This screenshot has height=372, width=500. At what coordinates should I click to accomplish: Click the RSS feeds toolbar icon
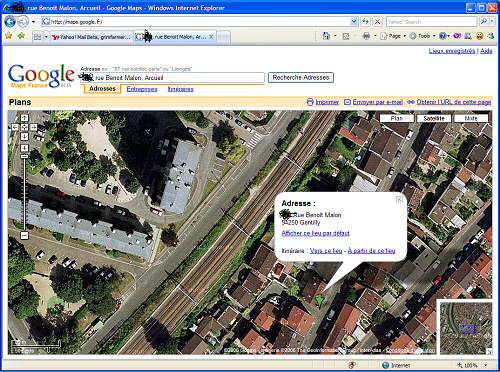(x=346, y=36)
